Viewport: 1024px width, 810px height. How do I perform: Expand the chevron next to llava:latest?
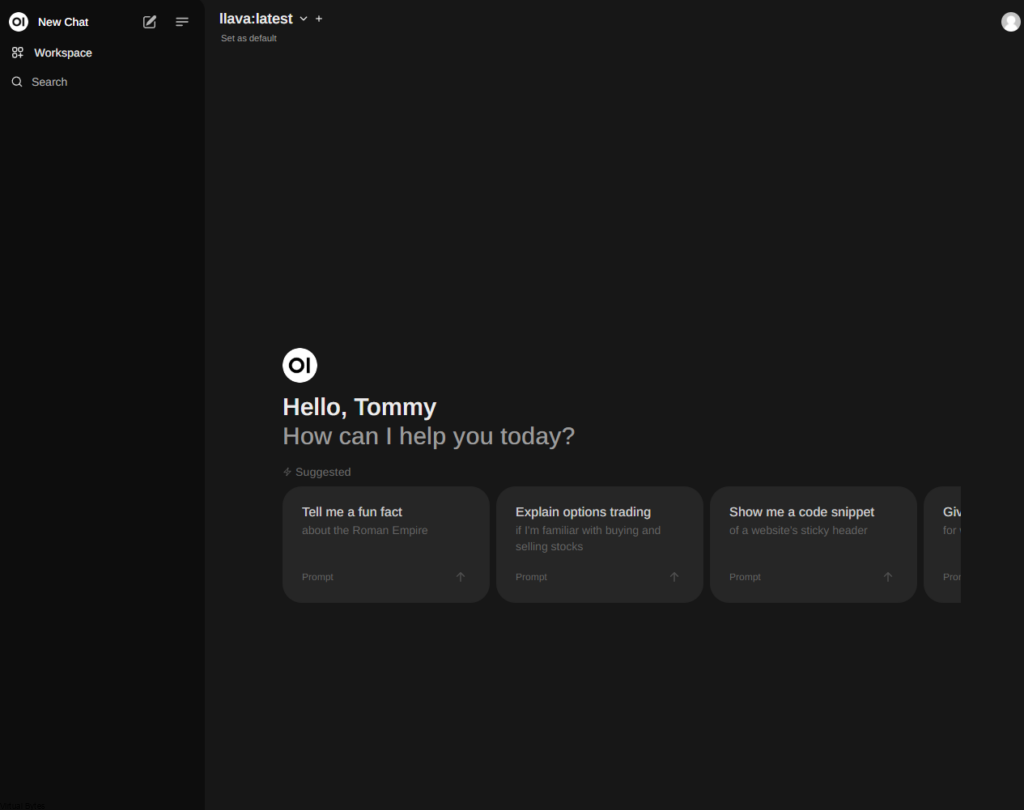pos(304,19)
